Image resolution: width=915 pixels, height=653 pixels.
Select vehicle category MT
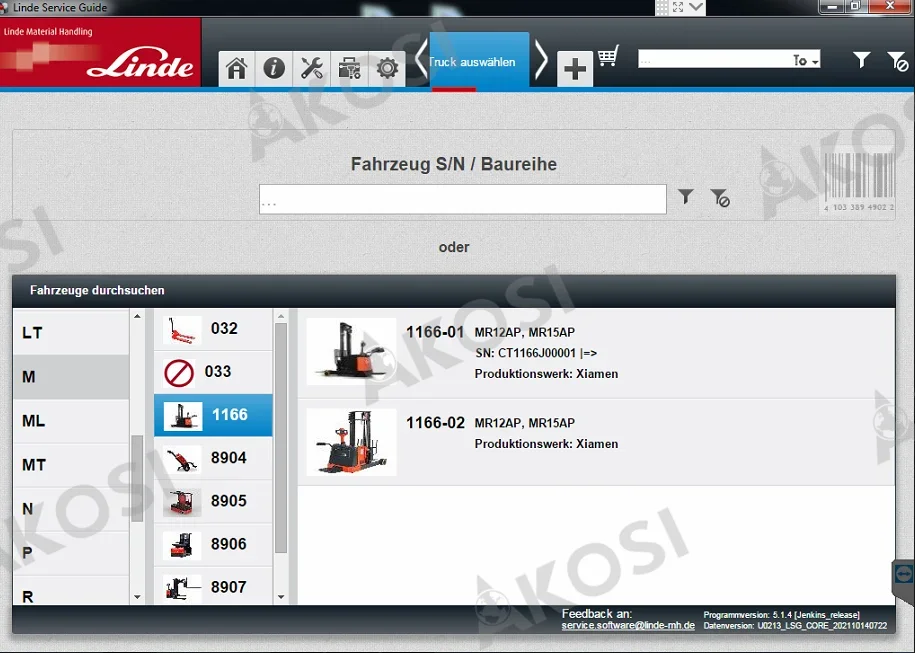[71, 465]
